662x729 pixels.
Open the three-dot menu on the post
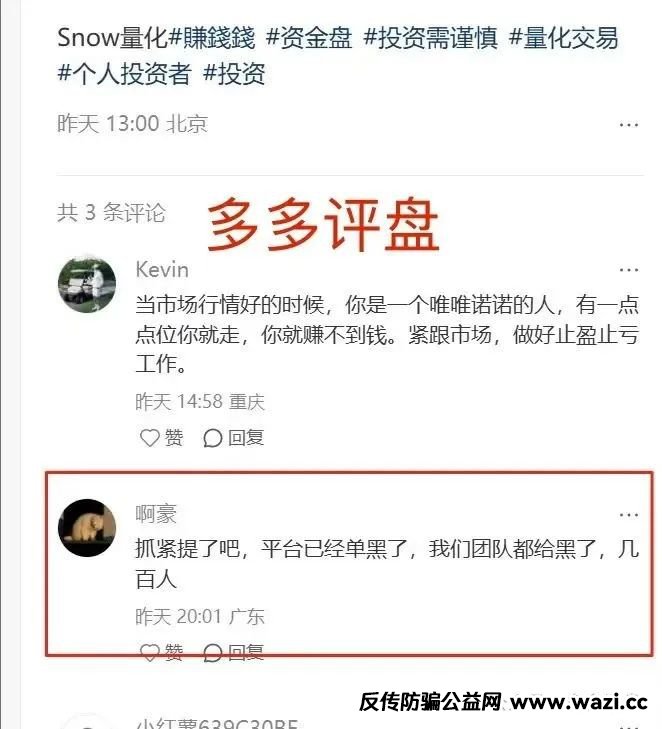[629, 125]
